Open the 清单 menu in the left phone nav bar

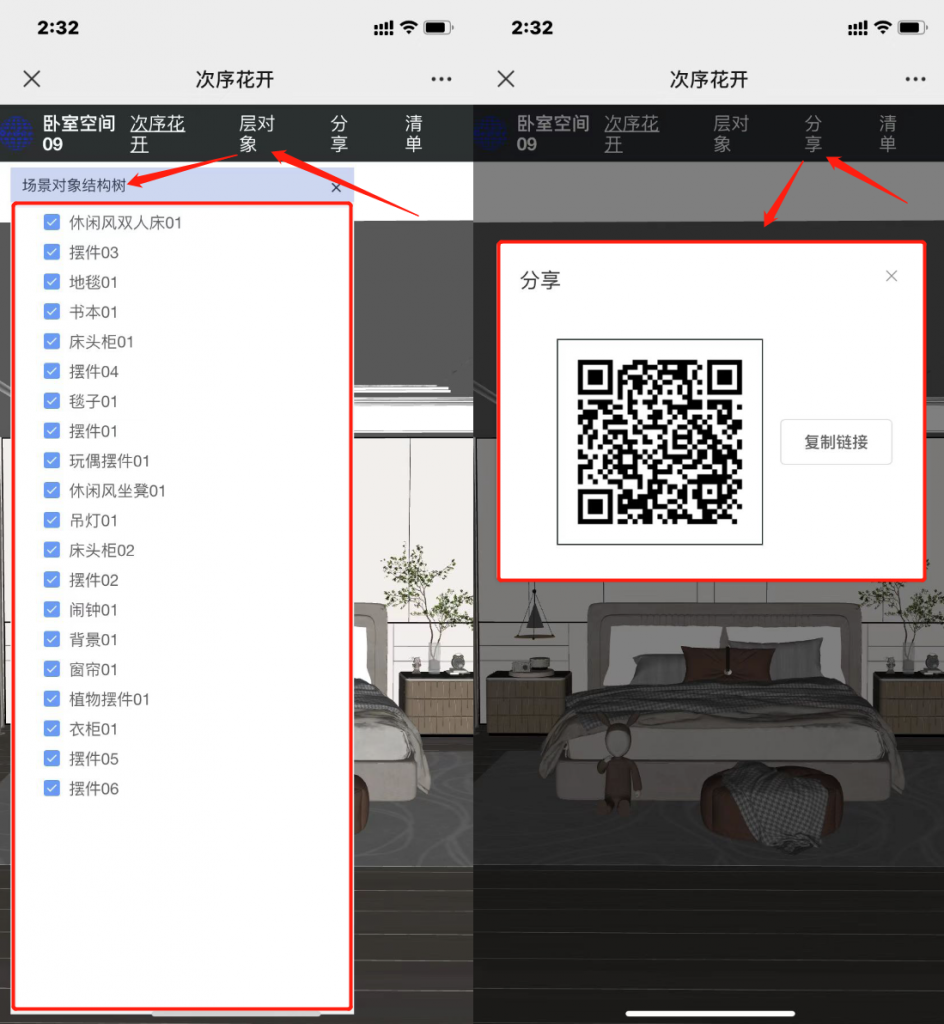pos(413,133)
